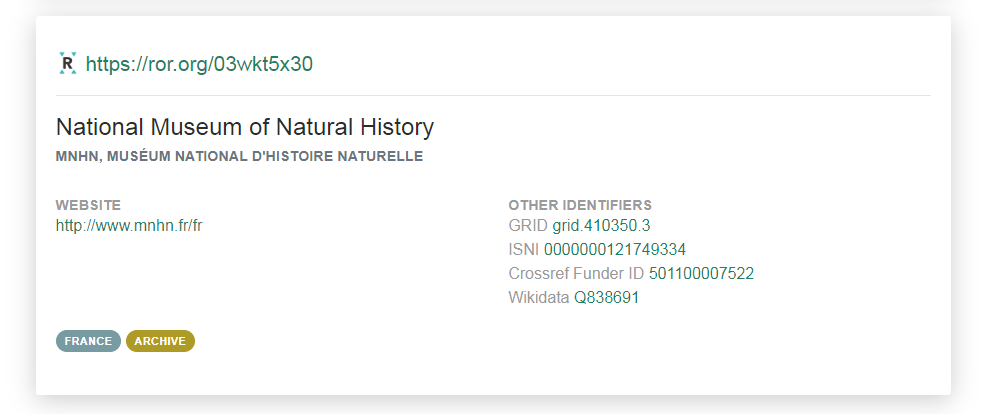Click empty space below the website link
Screen dimensions: 990x414
(x=250, y=280)
